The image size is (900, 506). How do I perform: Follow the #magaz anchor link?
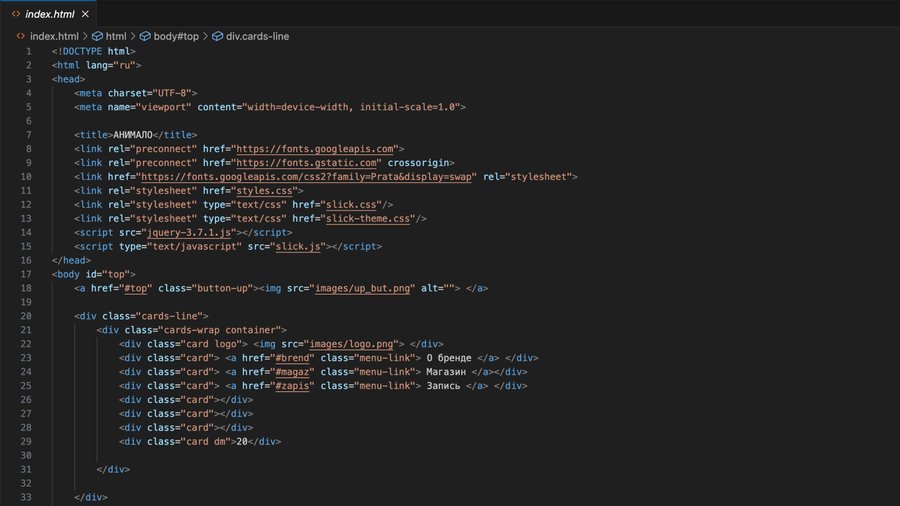(292, 372)
